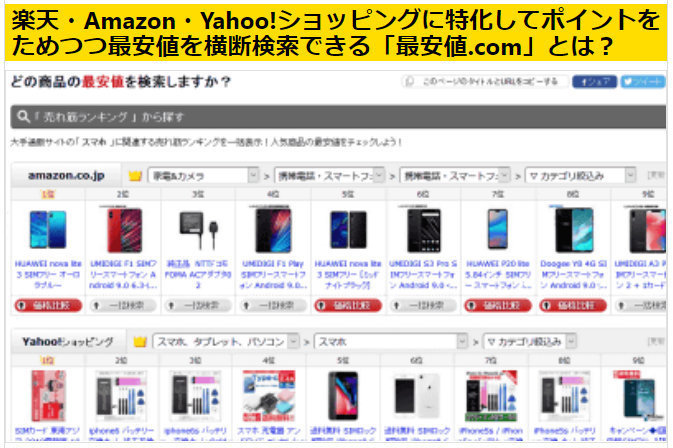
Task: Click the Facebook share button
Action: [x=594, y=82]
